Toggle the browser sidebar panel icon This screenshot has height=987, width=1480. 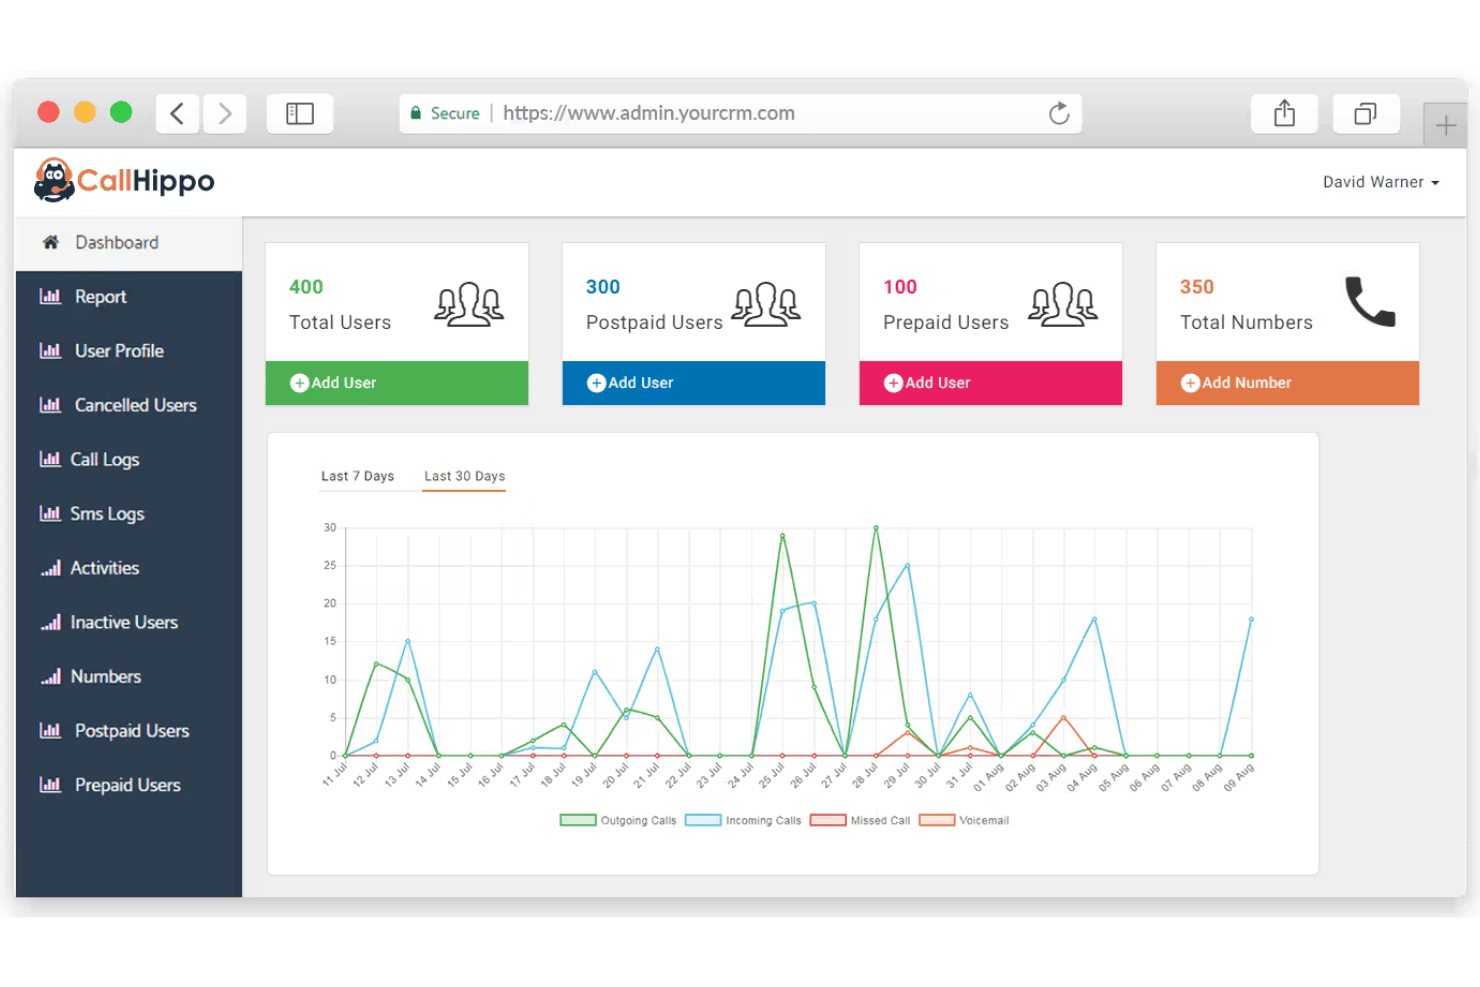coord(300,114)
